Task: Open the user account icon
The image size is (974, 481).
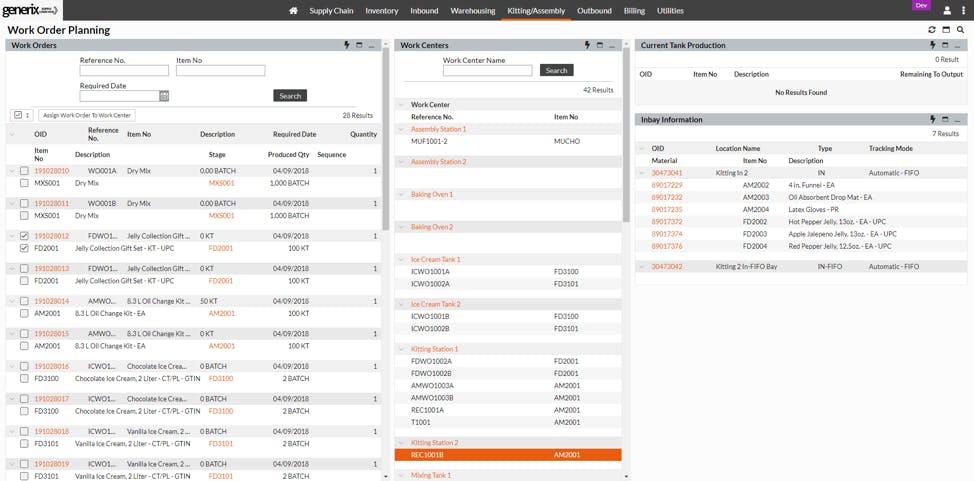Action: [947, 11]
